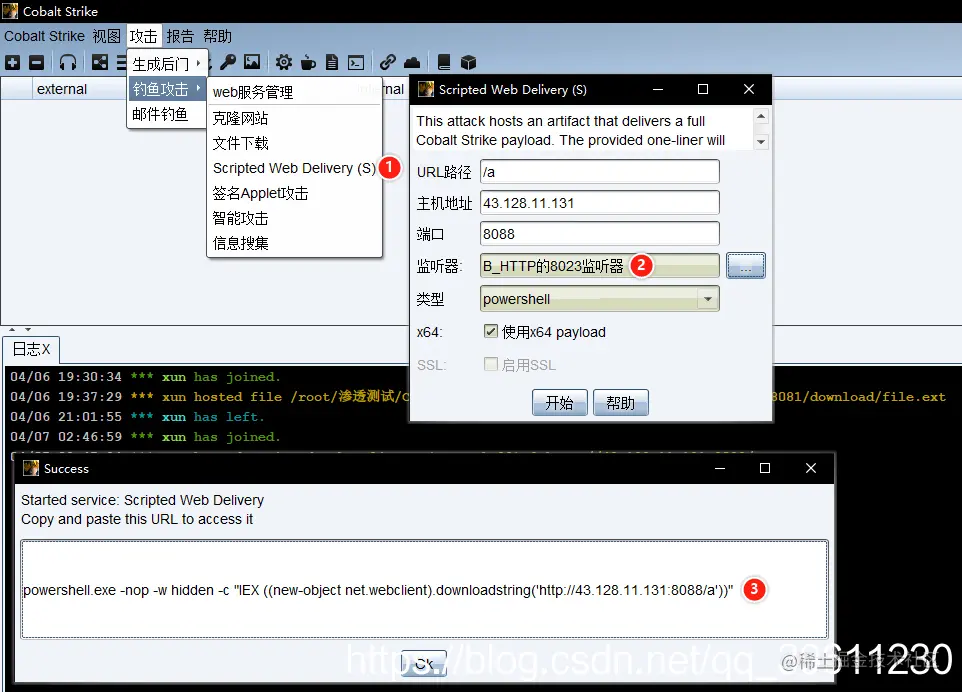Viewport: 962px width, 692px height.
Task: Click the document icon in toolbar
Action: (332, 63)
